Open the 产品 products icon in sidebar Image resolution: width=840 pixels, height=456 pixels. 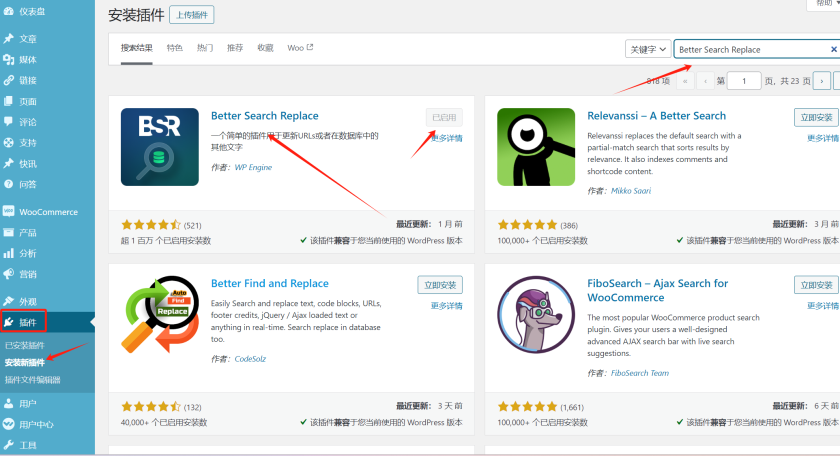(x=9, y=233)
